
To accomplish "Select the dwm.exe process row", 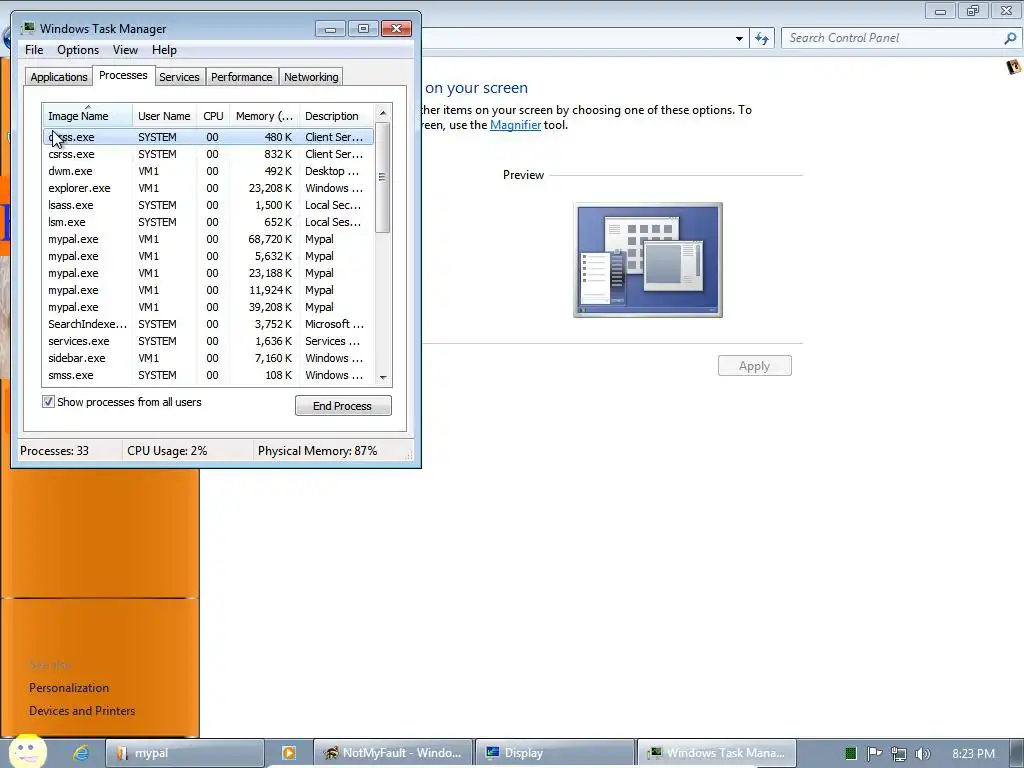I will [208, 171].
